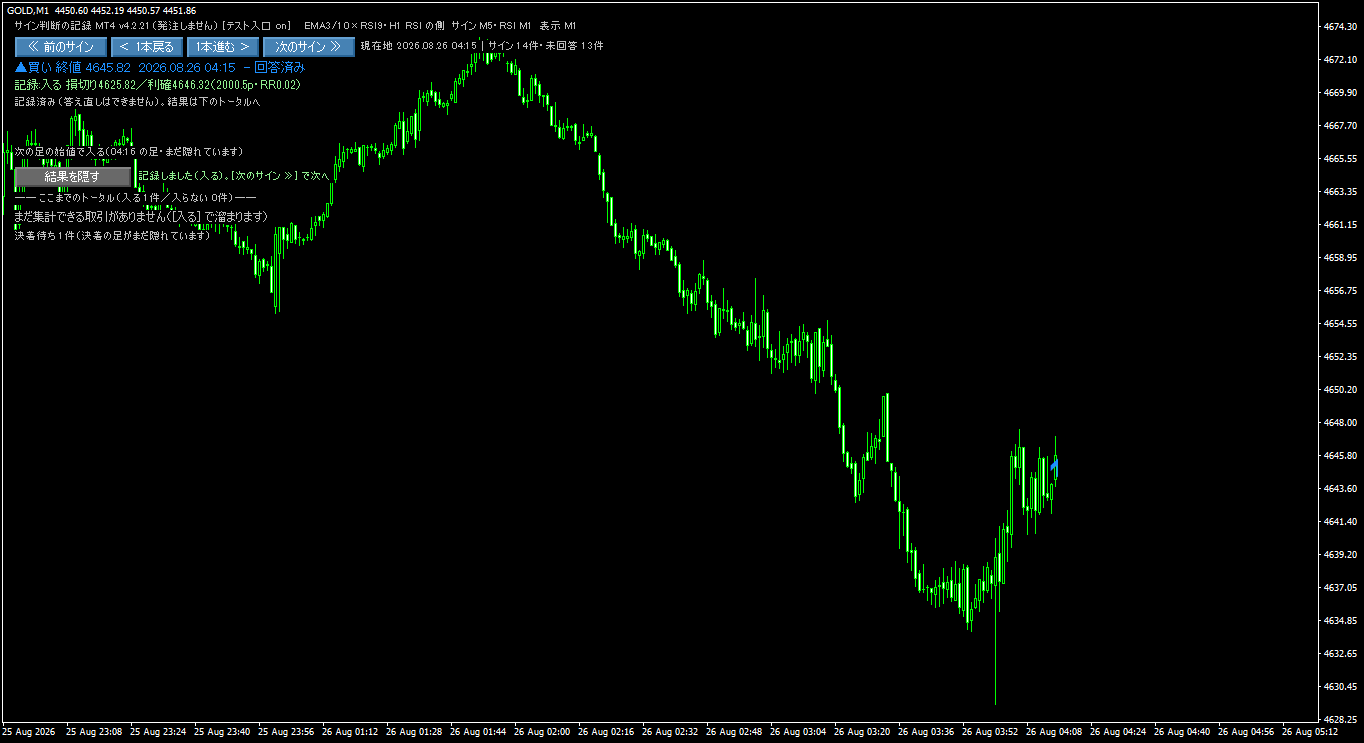Click the 4645.80 price axis label
Screen dimensions: 1364x743
(x=1339, y=456)
